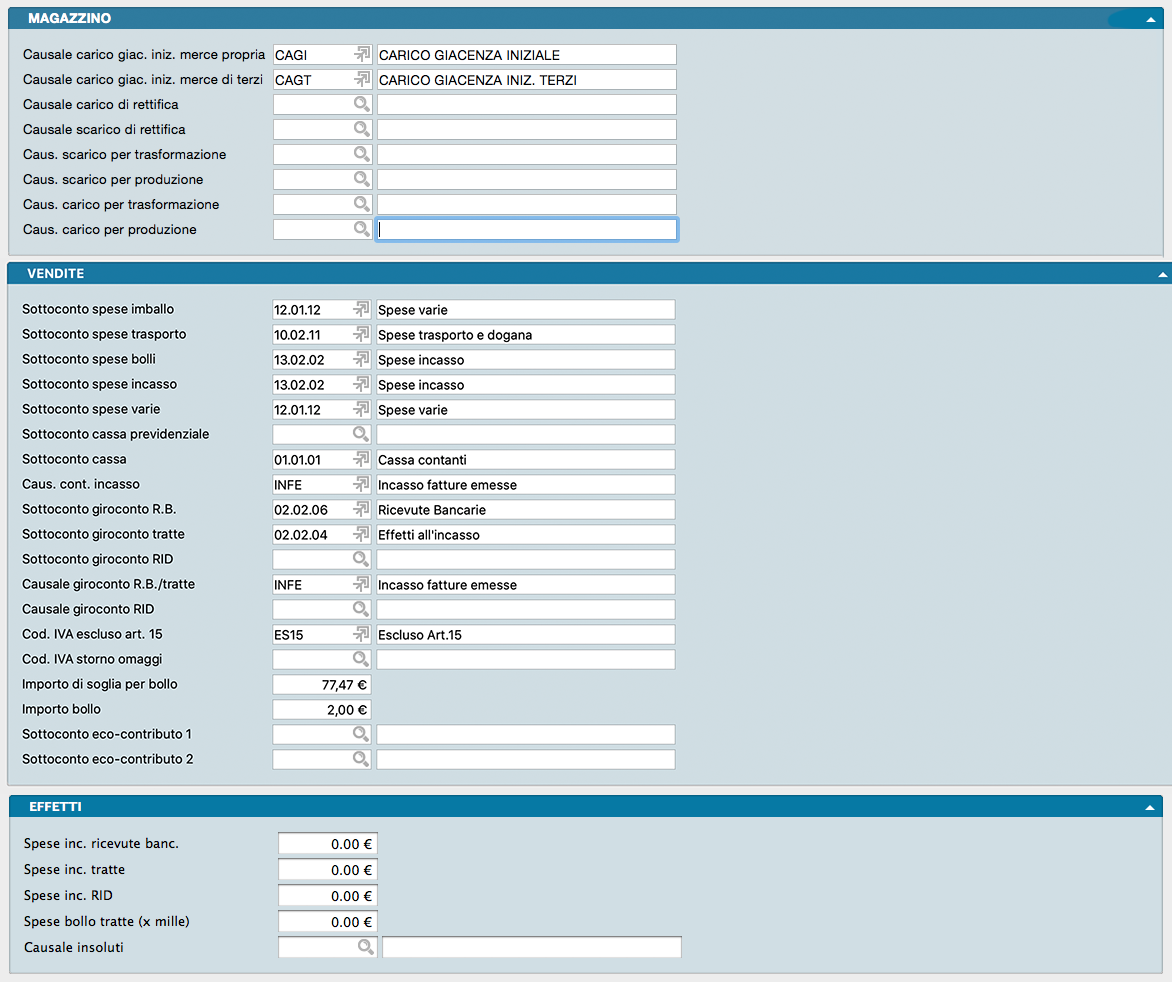Open lookup for Sottoconto eco-contributo 1
This screenshot has height=982, width=1172.
coord(361,734)
